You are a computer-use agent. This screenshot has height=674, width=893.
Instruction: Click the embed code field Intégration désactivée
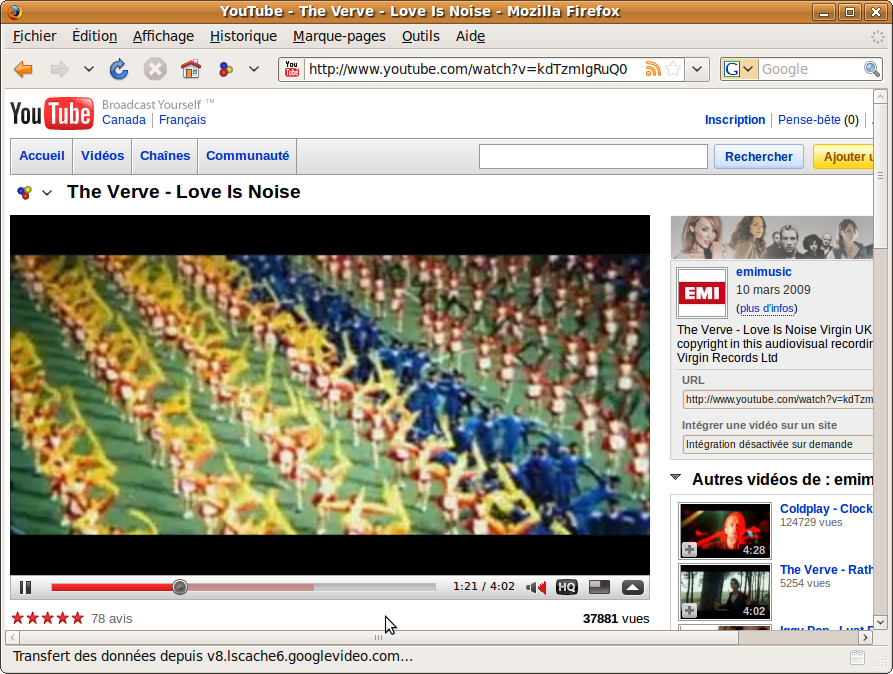tap(777, 444)
